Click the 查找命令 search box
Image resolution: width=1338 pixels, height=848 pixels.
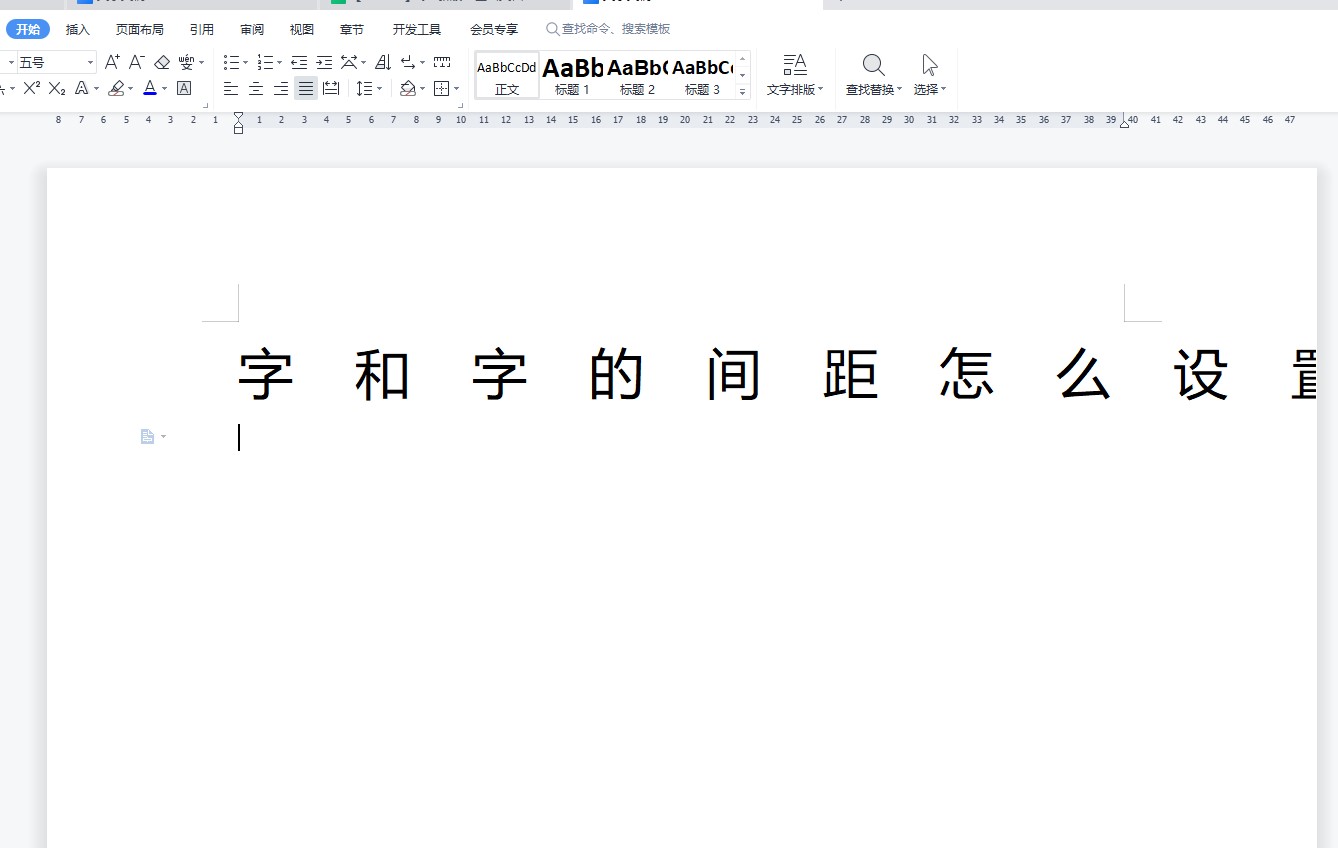point(608,29)
